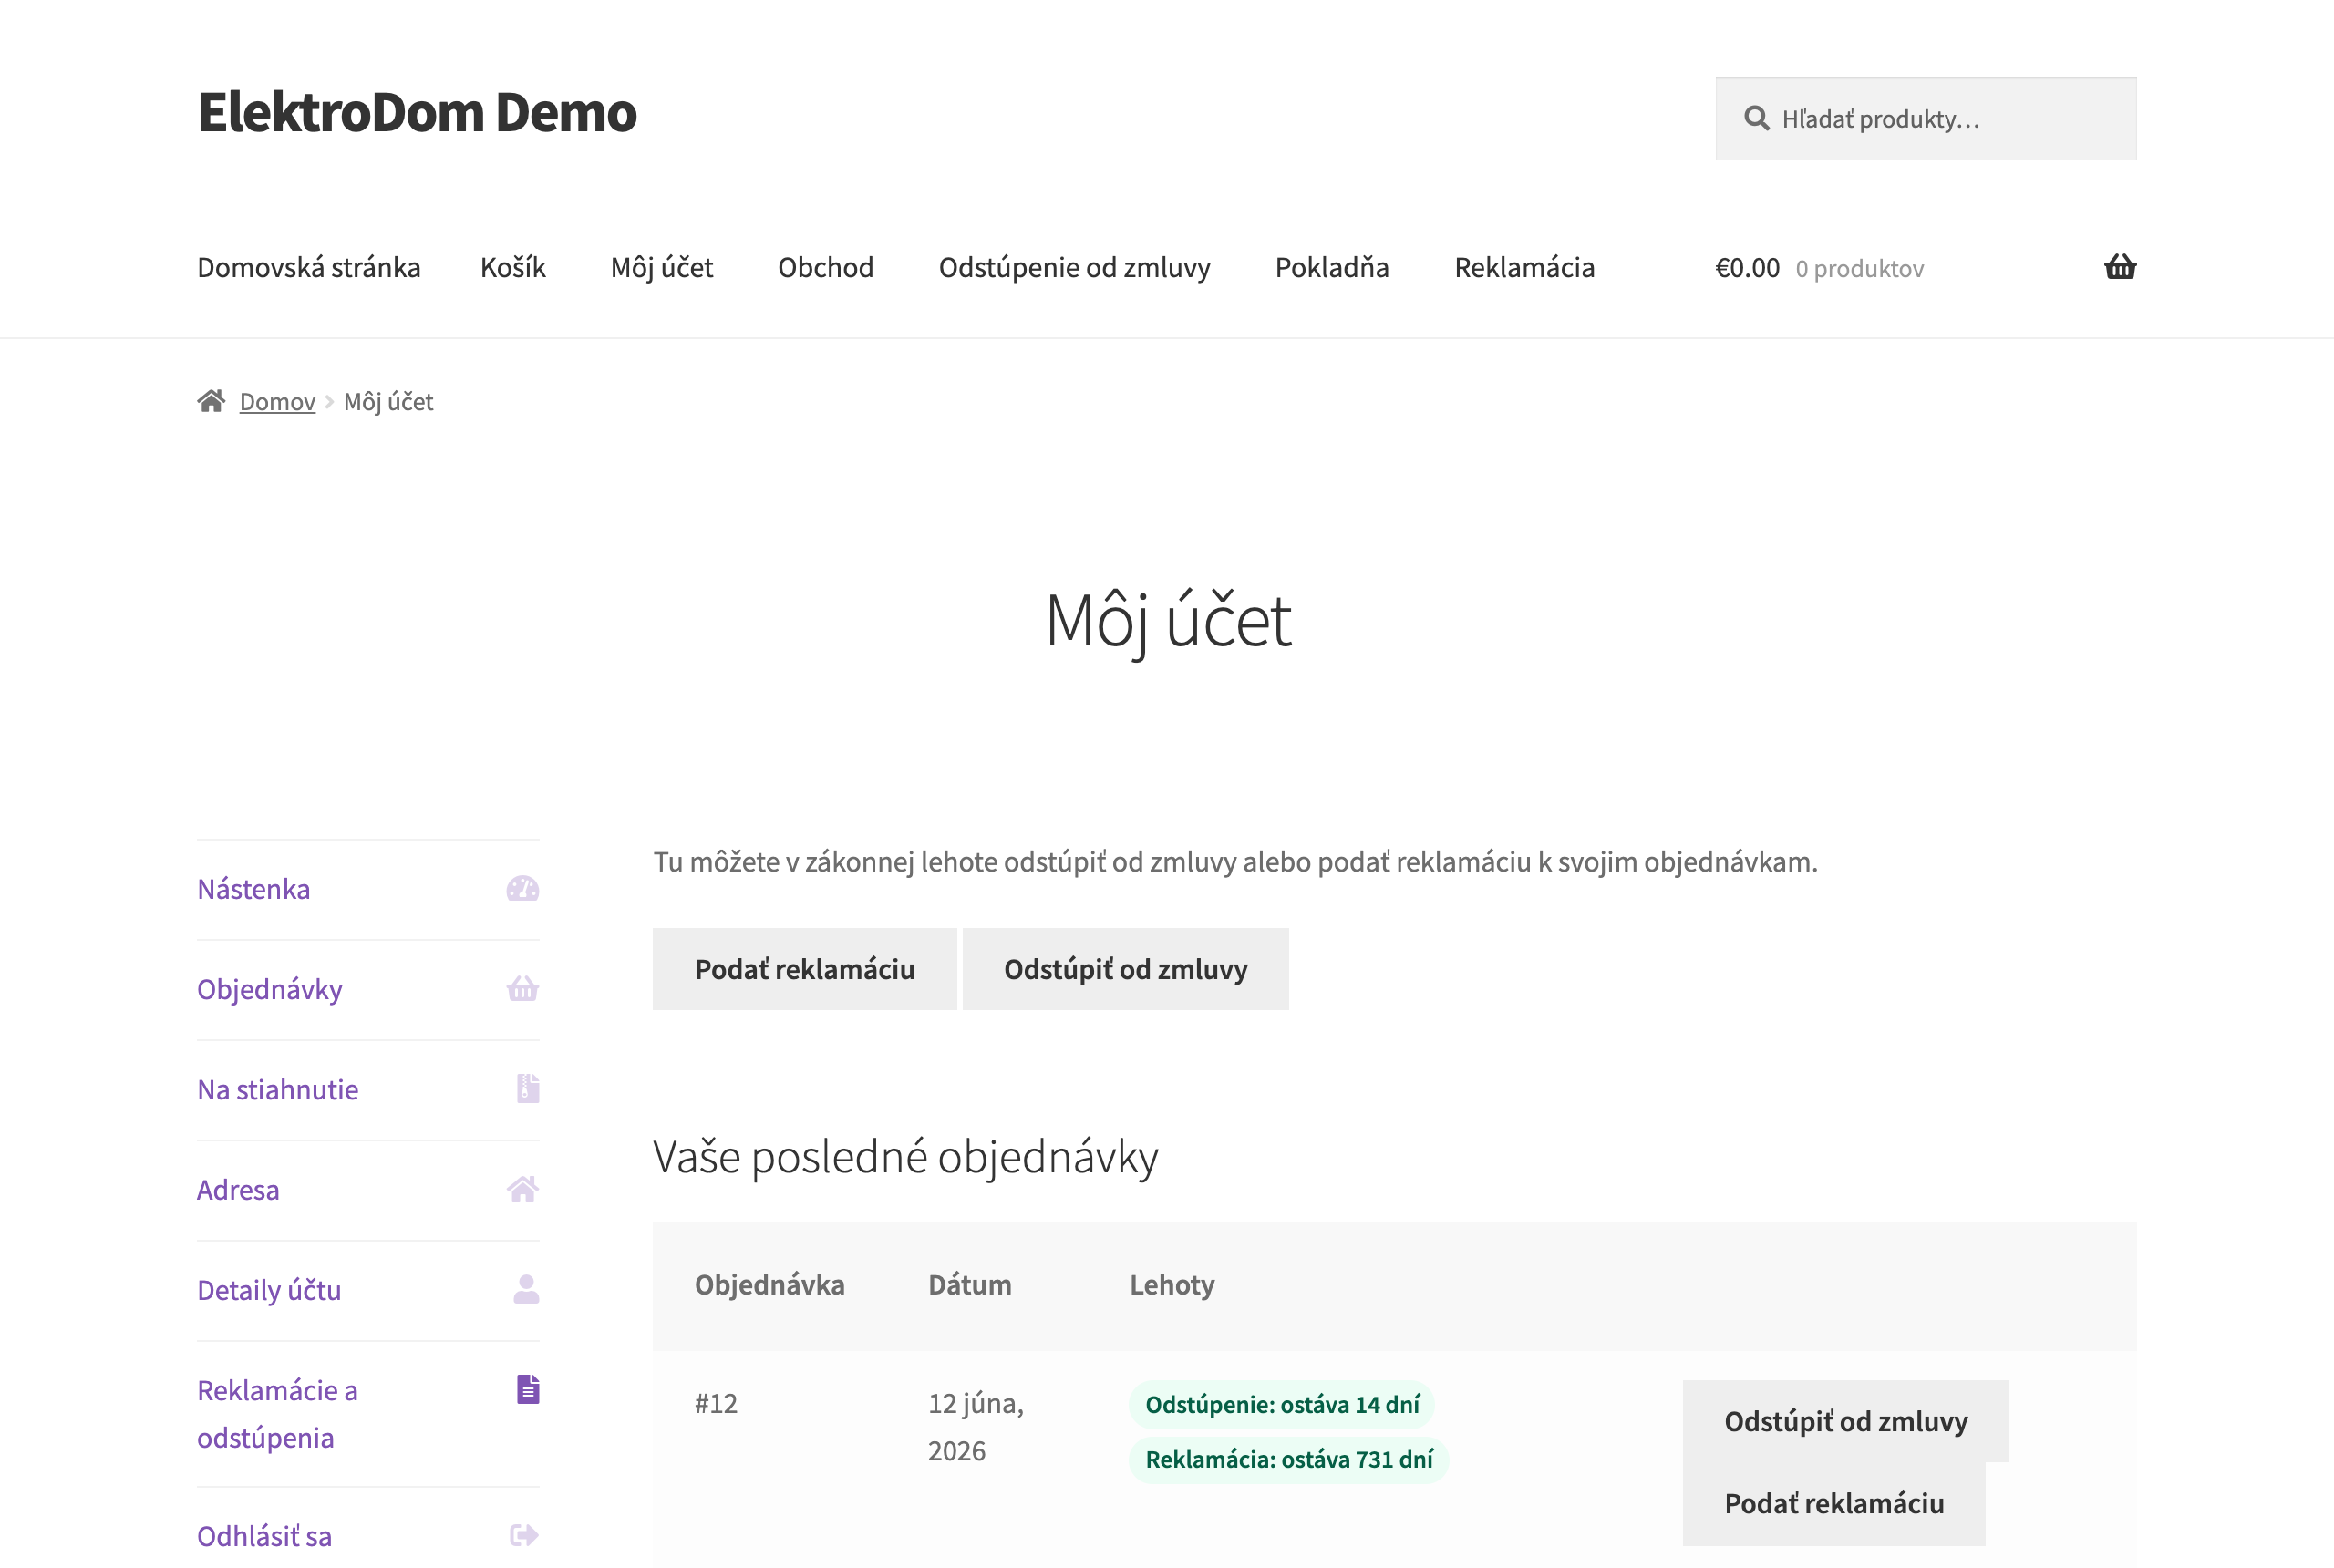
Task: Follow the Domov breadcrumb link
Action: 277,402
